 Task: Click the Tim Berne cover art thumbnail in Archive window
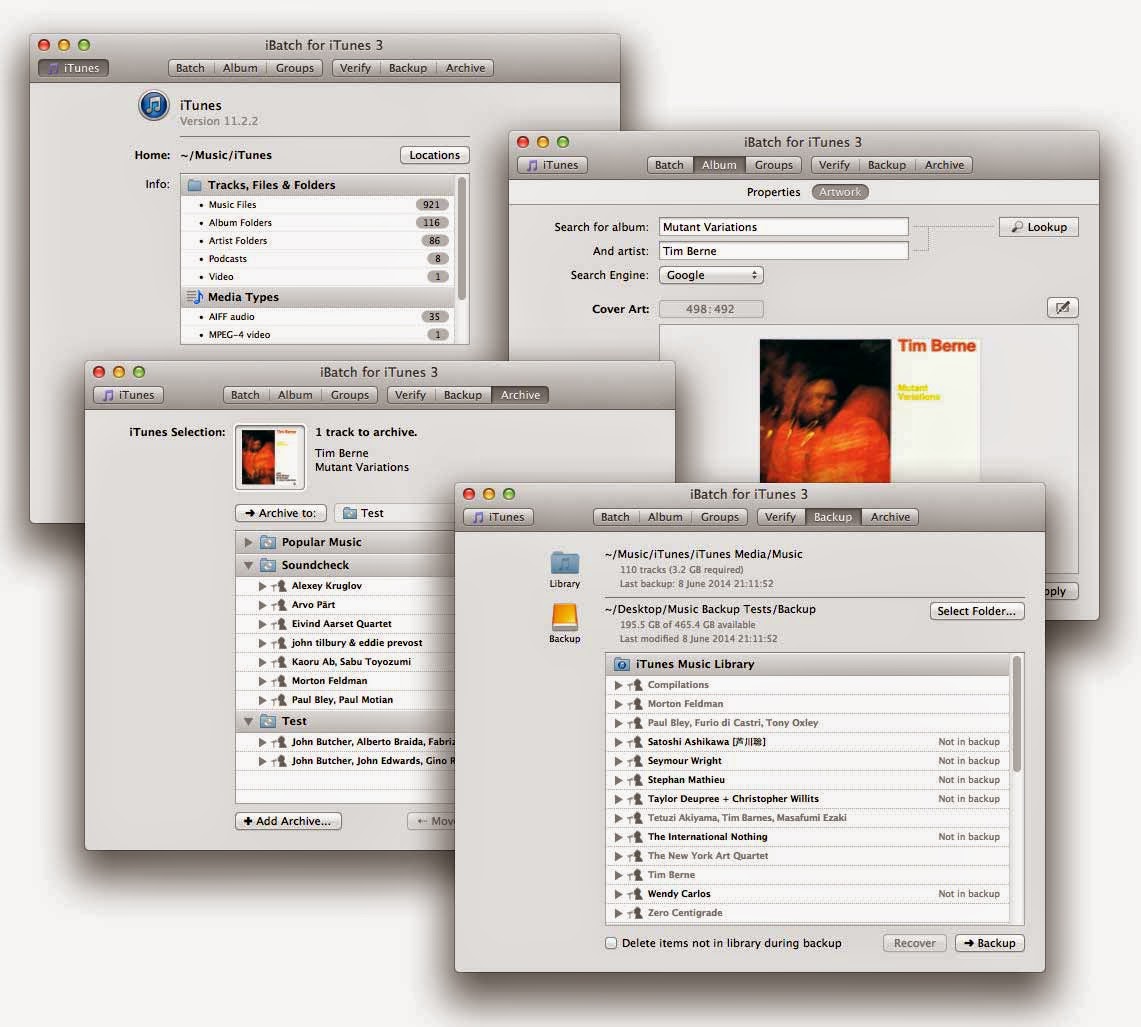pyautogui.click(x=269, y=458)
